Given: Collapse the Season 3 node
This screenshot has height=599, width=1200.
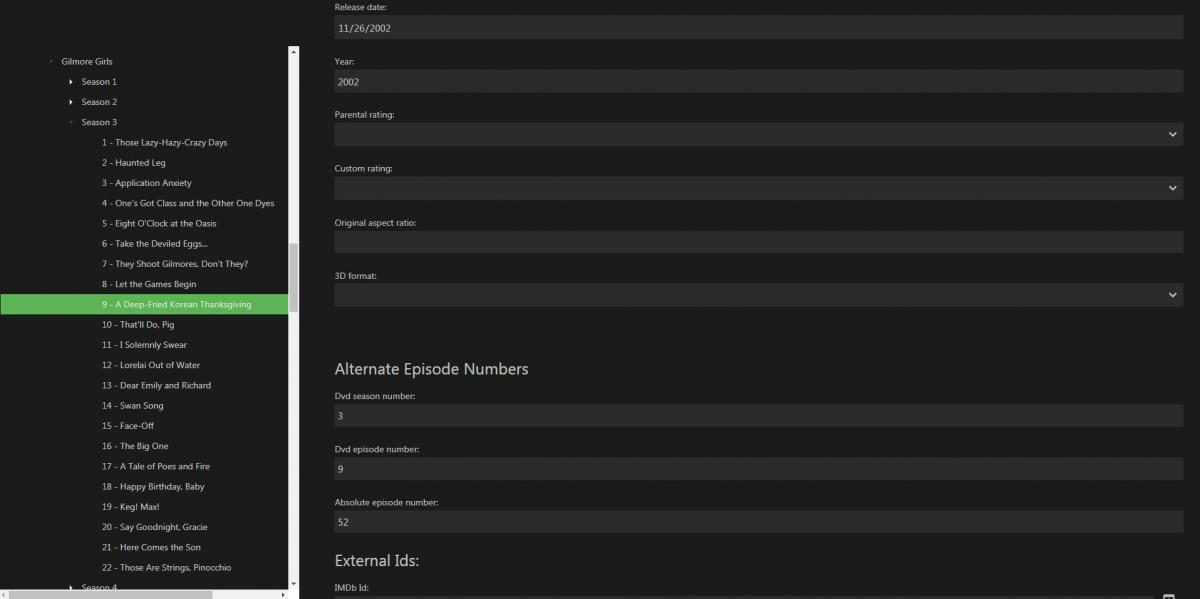Looking at the screenshot, I should coord(71,122).
